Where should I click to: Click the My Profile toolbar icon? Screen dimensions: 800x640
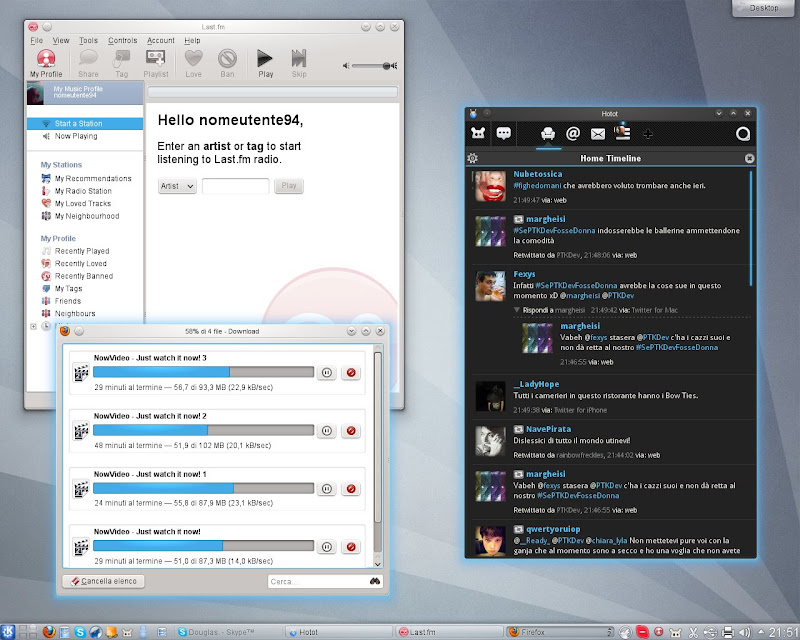tap(47, 62)
